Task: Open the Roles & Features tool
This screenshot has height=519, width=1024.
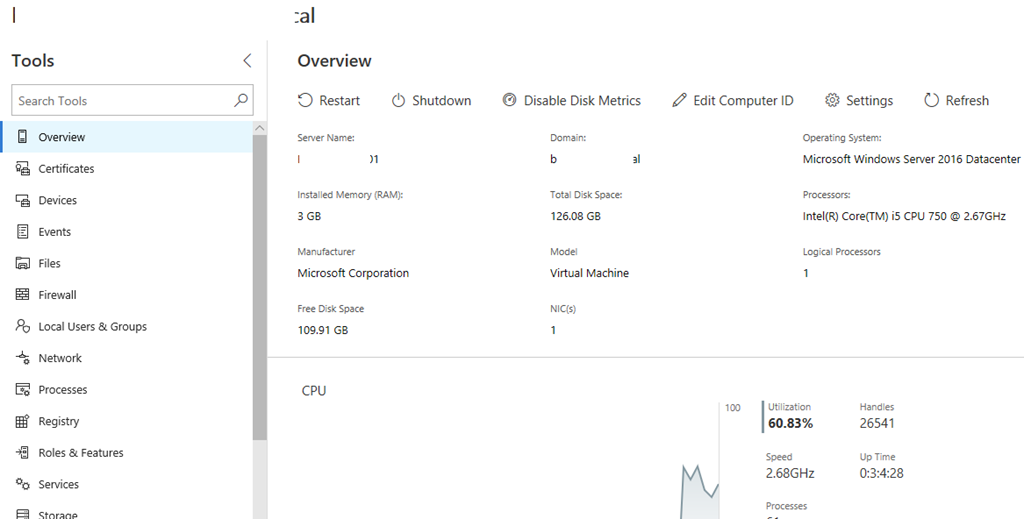Action: coord(80,453)
